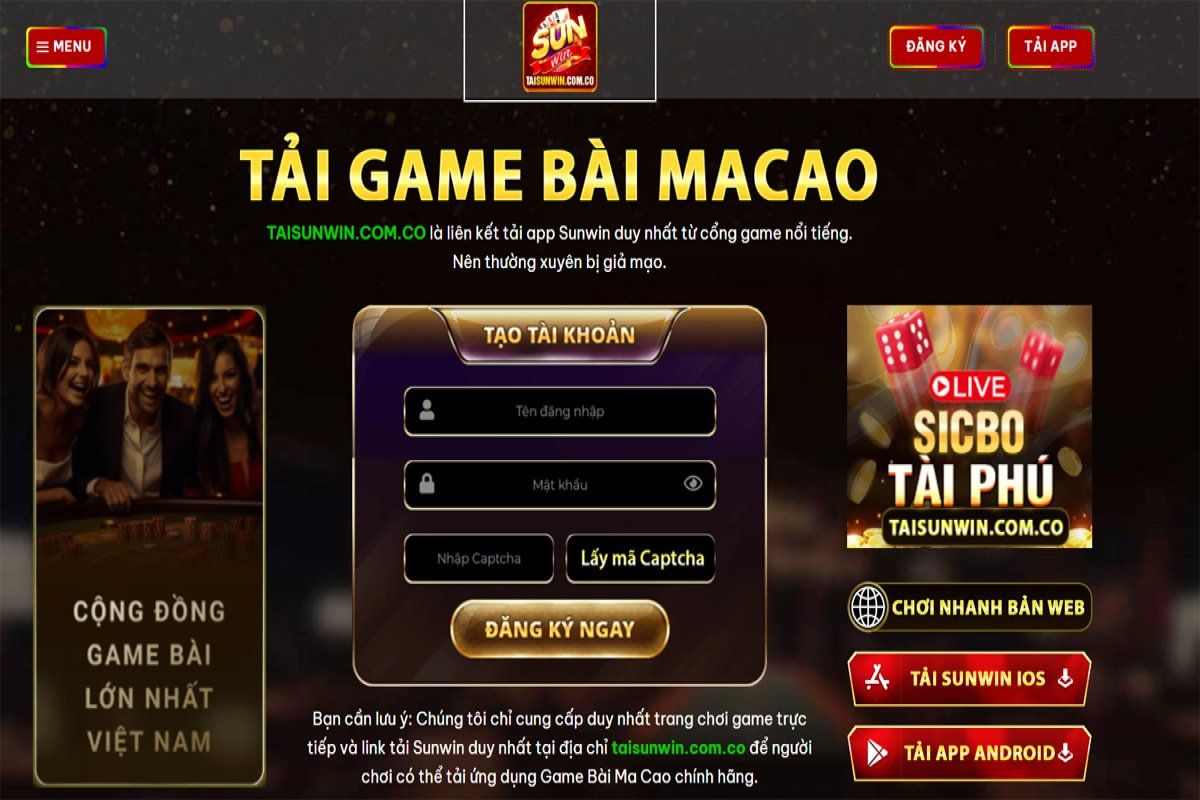Click the download arrow on TẢI SUNWIN IOS
This screenshot has width=1200, height=800.
pyautogui.click(x=1065, y=679)
